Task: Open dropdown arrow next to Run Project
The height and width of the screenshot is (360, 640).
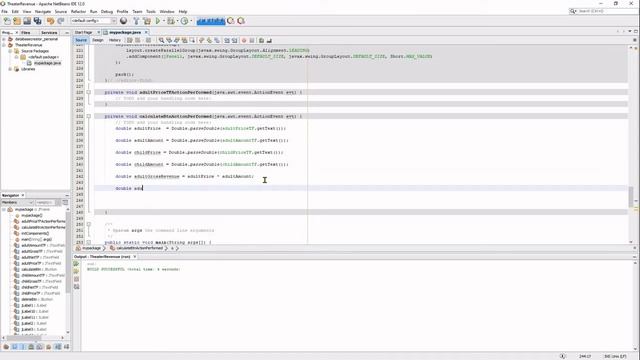Action: click(164, 21)
